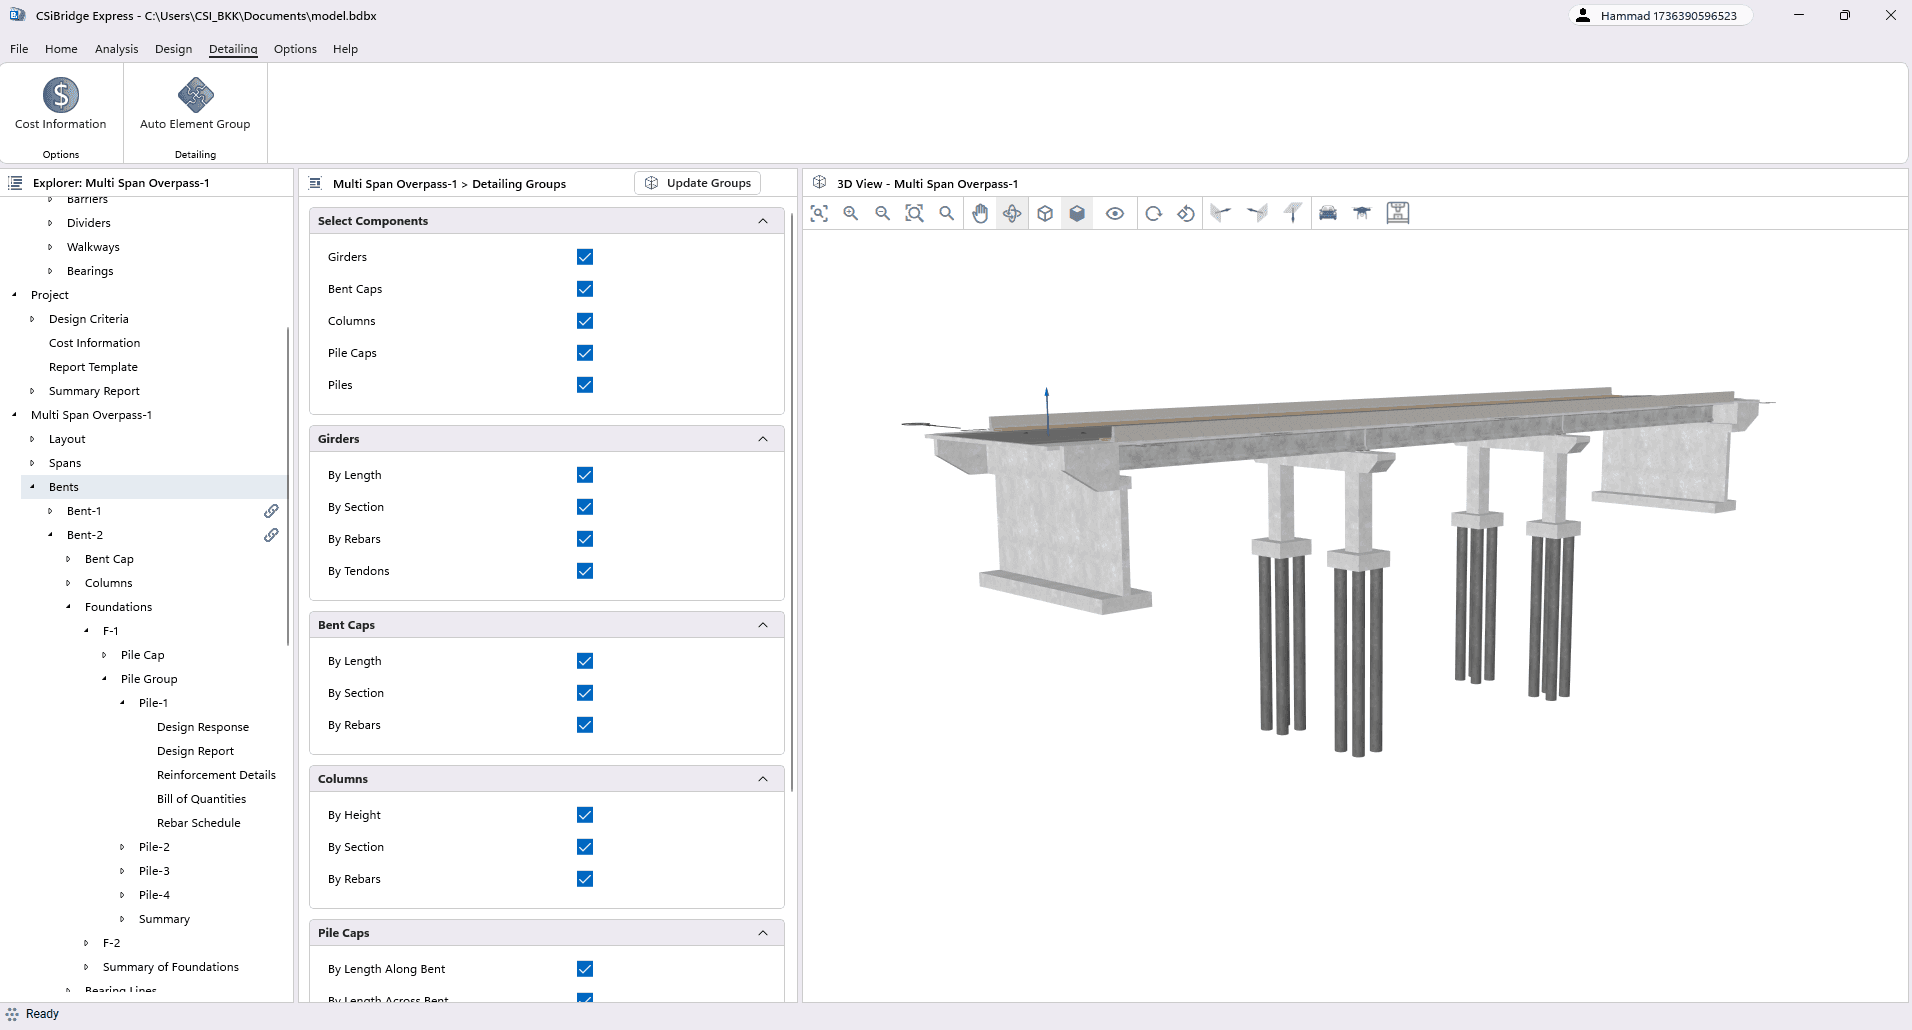Select Rebar Schedule in explorer tree
Image resolution: width=1912 pixels, height=1030 pixels.
(198, 823)
